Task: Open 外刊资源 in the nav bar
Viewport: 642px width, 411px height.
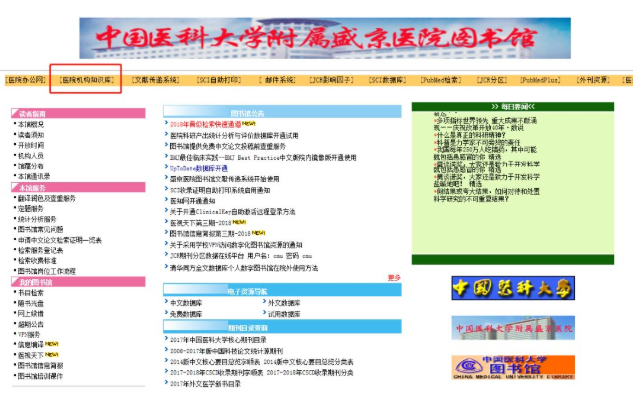Action: point(593,80)
